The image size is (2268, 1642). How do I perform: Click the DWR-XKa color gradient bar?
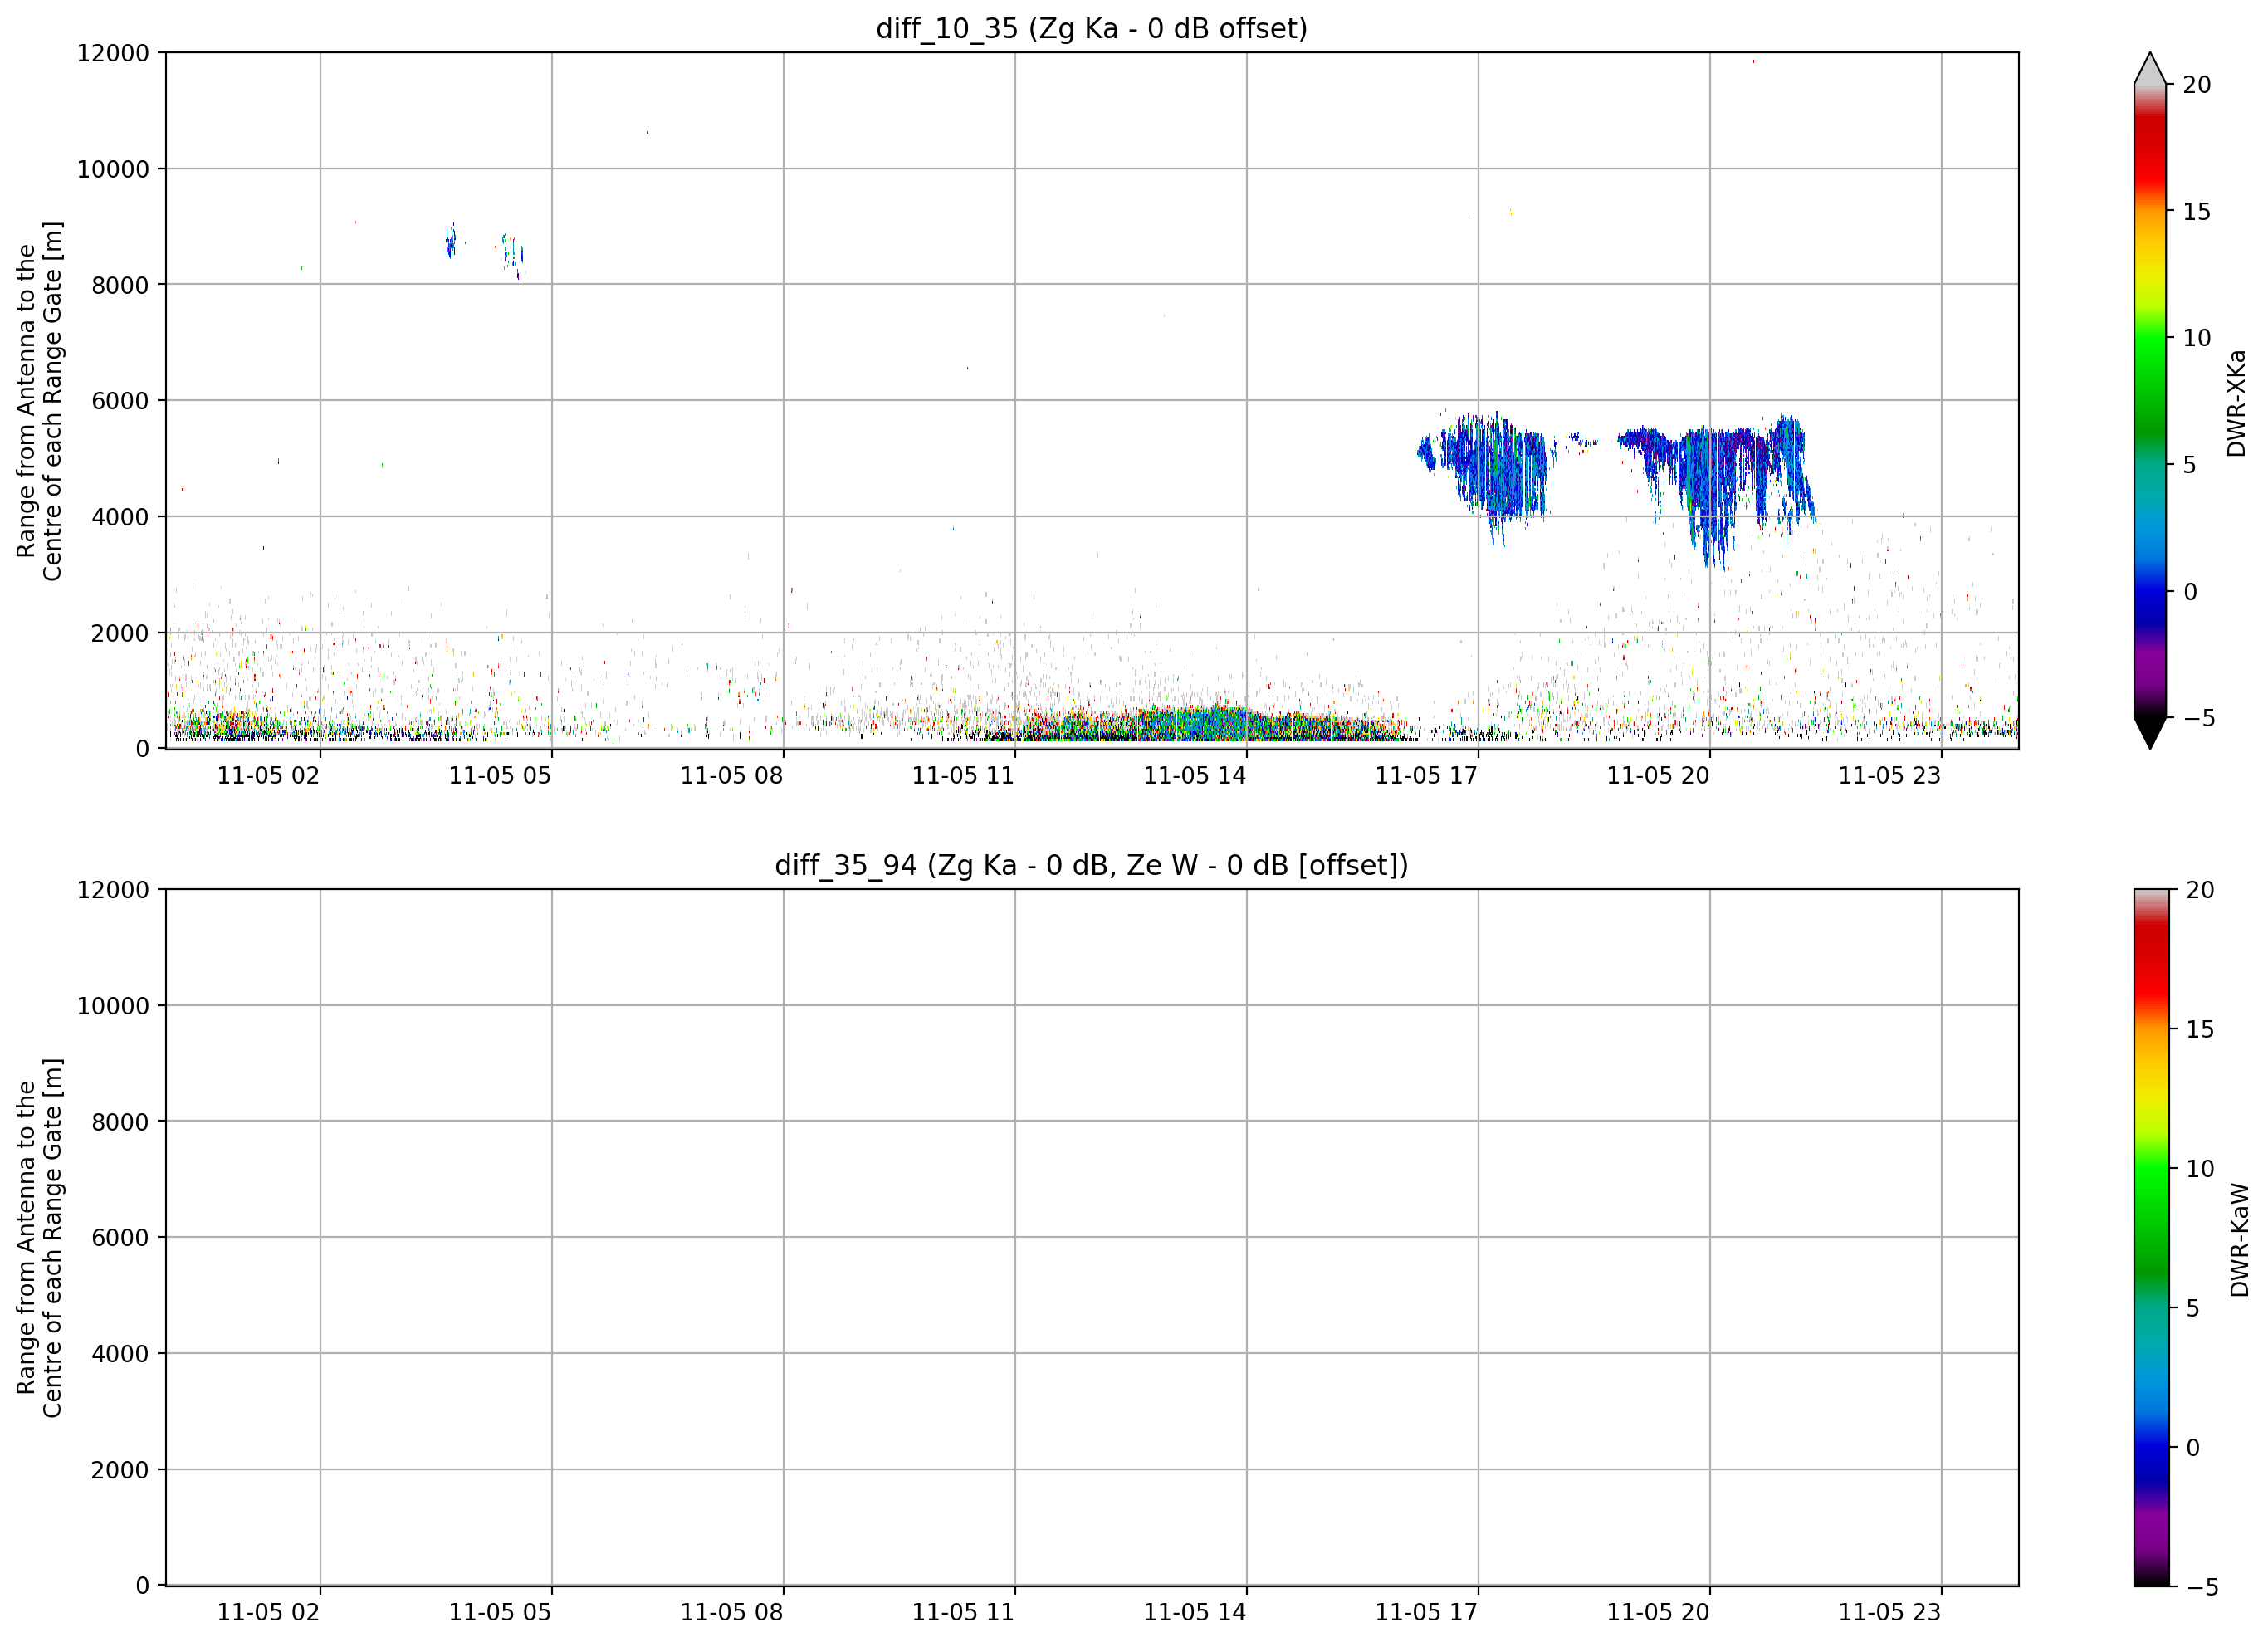2150,400
